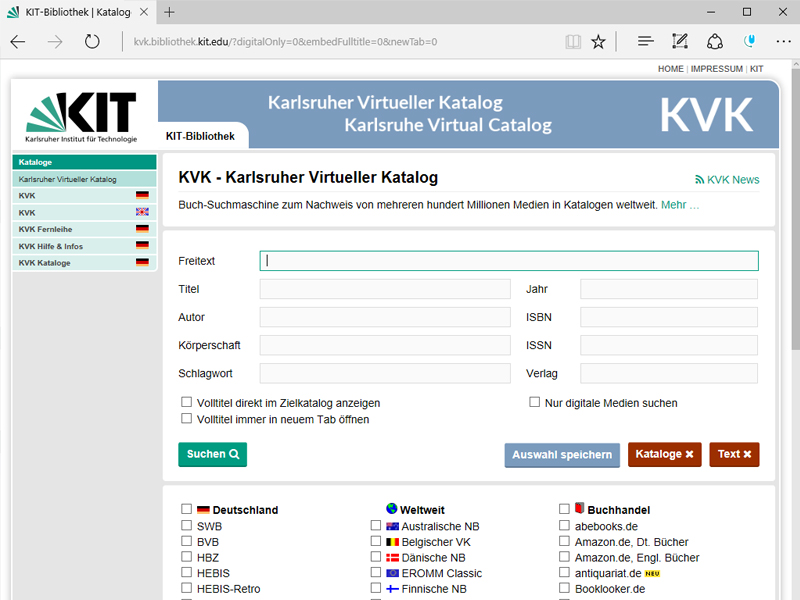The image size is (800, 600).
Task: Click the Deutschland flag icon
Action: pos(203,509)
